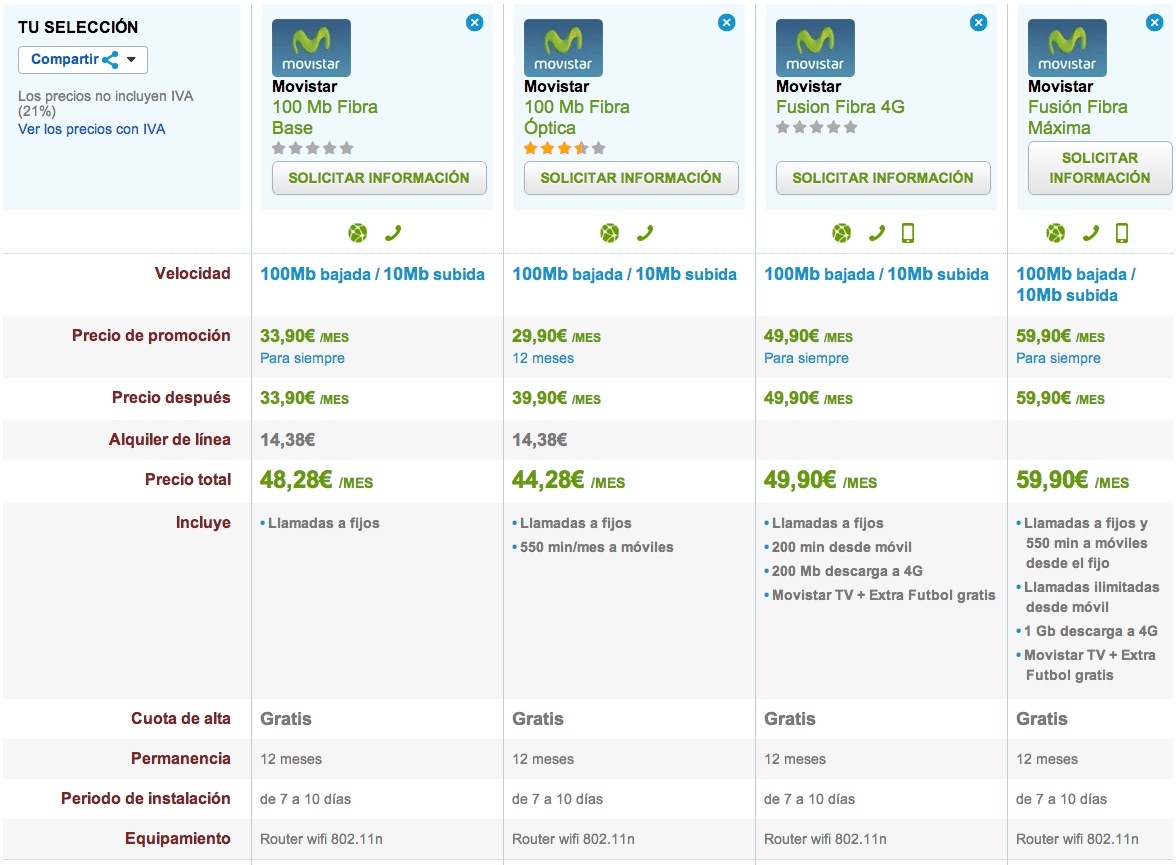This screenshot has height=865, width=1176.
Task: Click the star rating of 100 Mb Fibra Óptica
Action: [564, 149]
